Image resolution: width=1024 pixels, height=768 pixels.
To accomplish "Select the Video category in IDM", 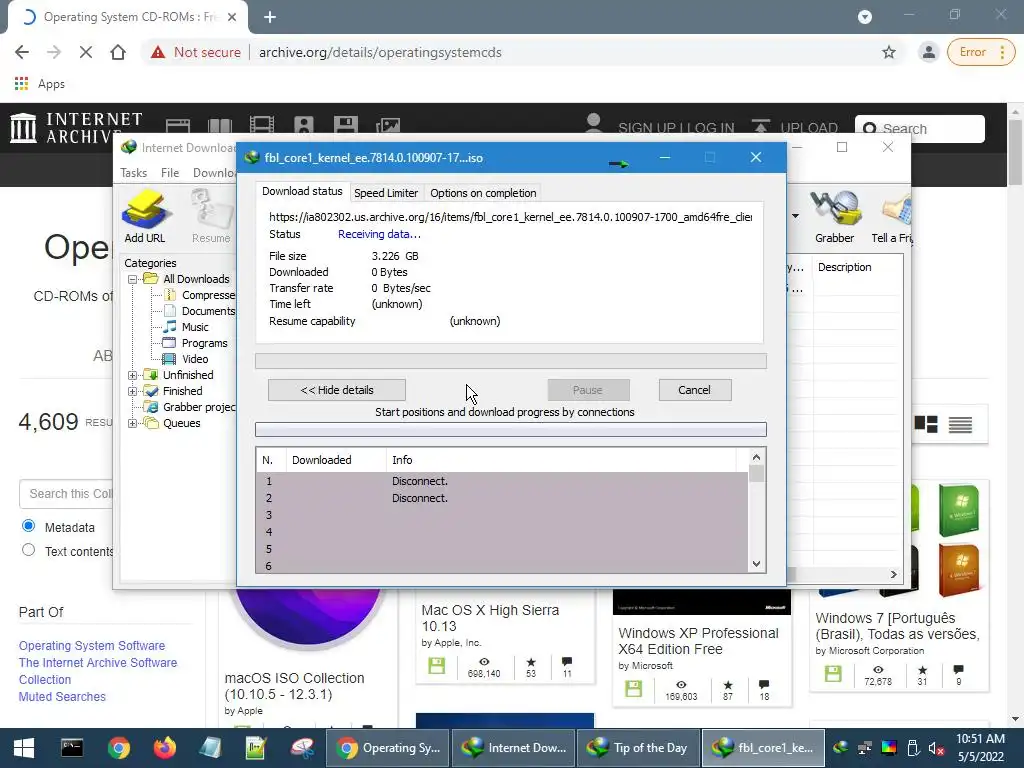I will [195, 359].
